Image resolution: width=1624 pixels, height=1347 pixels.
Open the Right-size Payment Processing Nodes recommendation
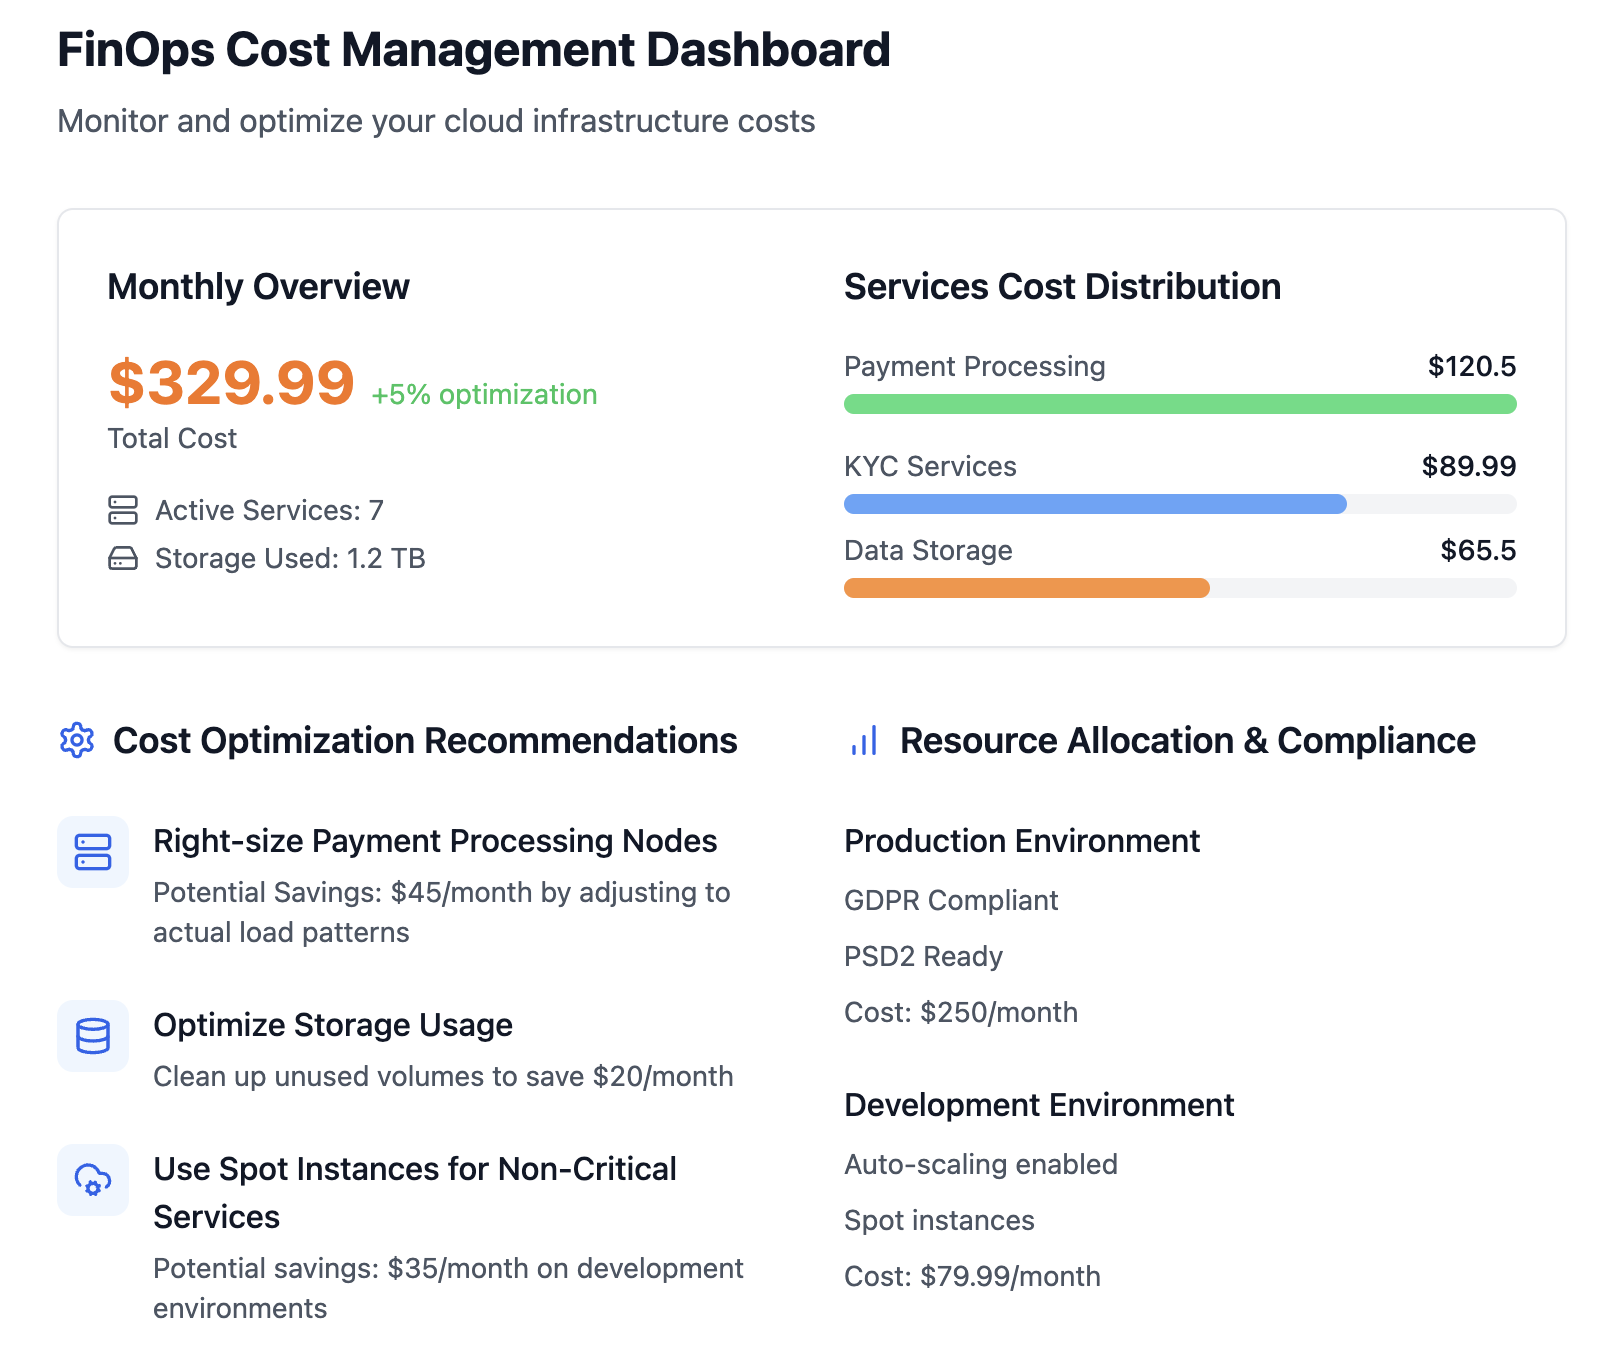pyautogui.click(x=435, y=841)
